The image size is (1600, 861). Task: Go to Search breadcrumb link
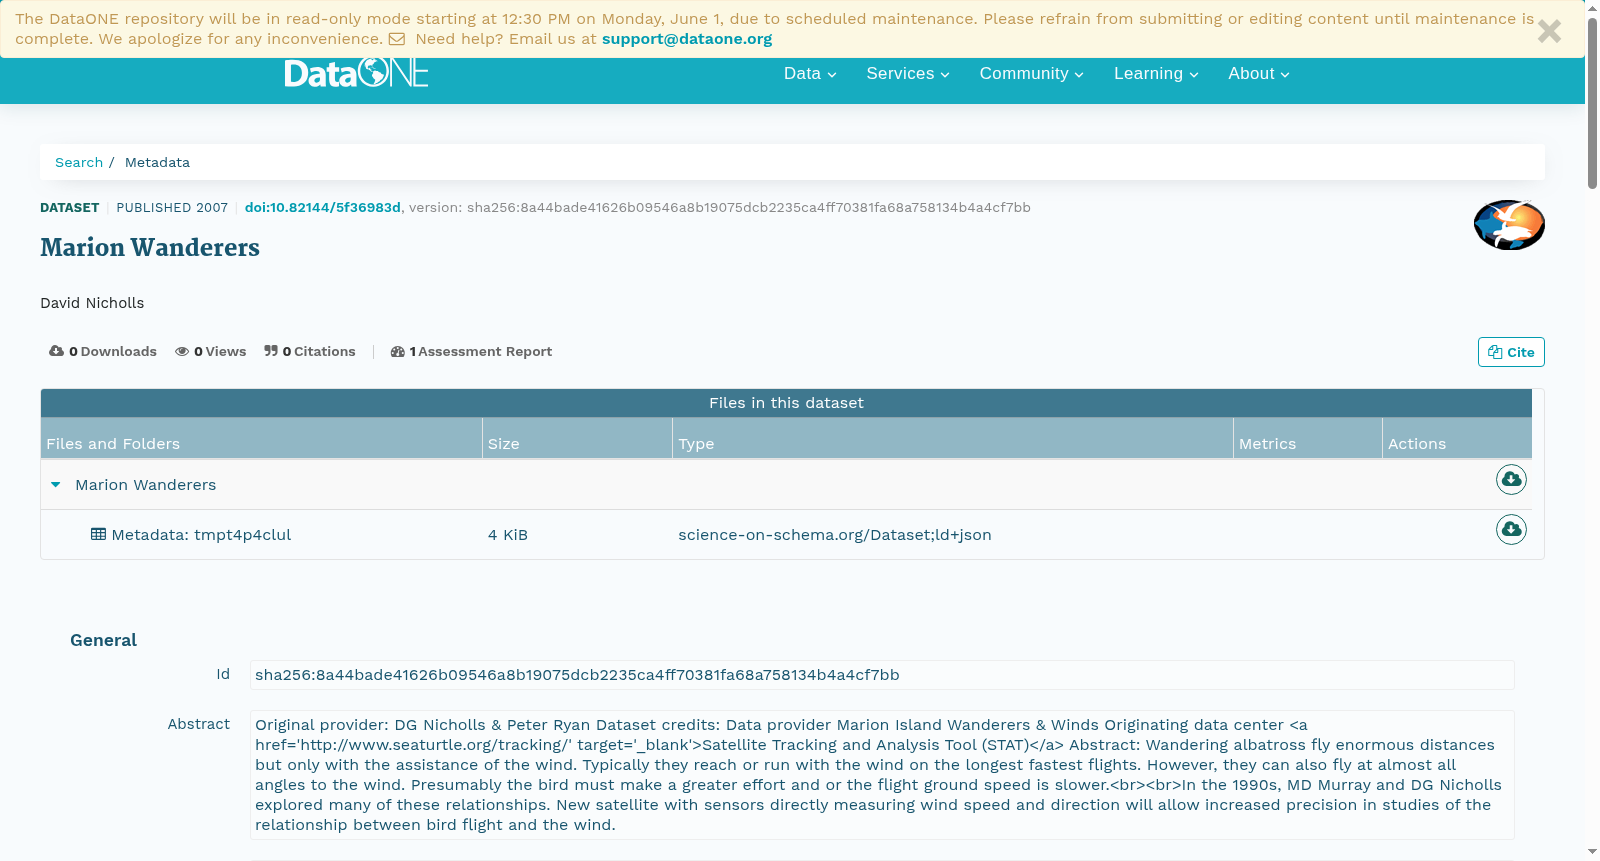pos(79,162)
